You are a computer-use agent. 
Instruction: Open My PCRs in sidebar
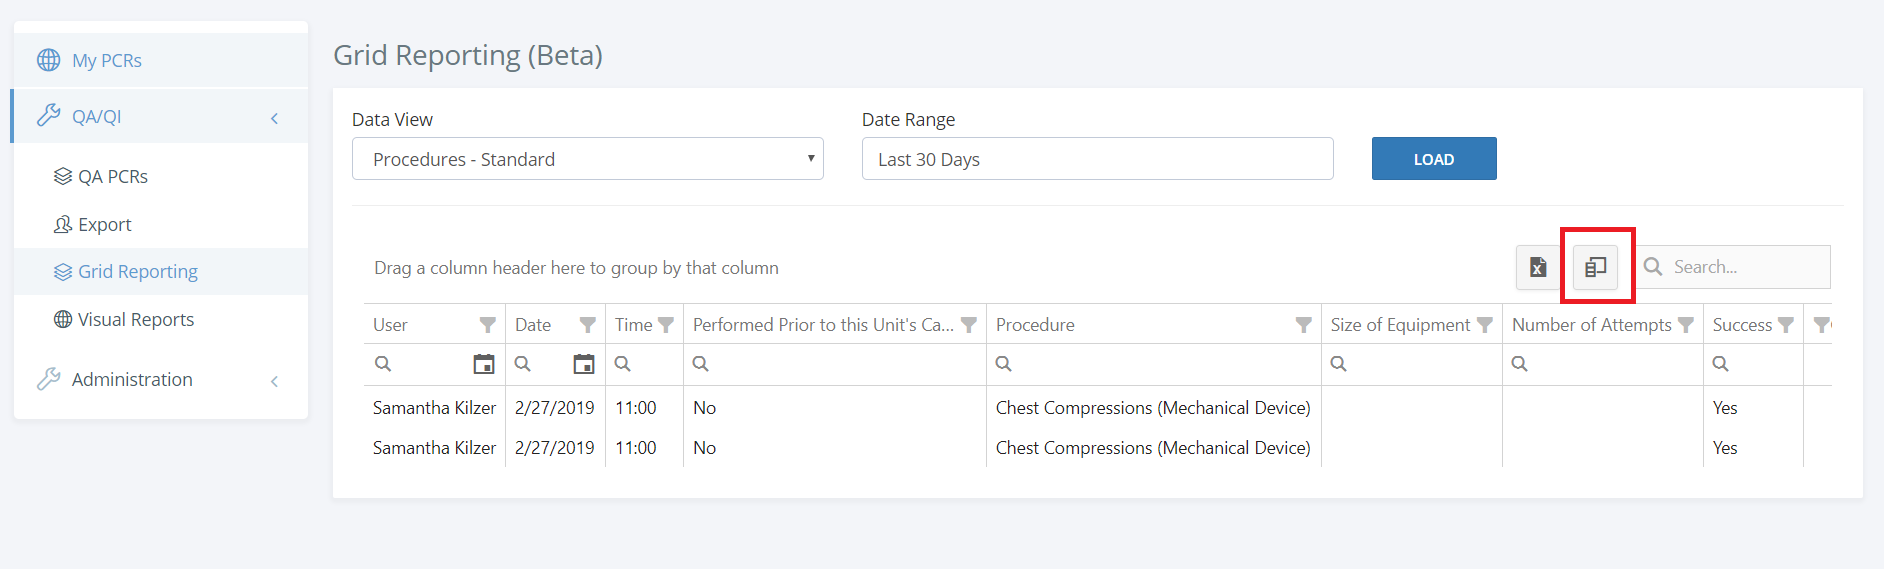pos(107,60)
